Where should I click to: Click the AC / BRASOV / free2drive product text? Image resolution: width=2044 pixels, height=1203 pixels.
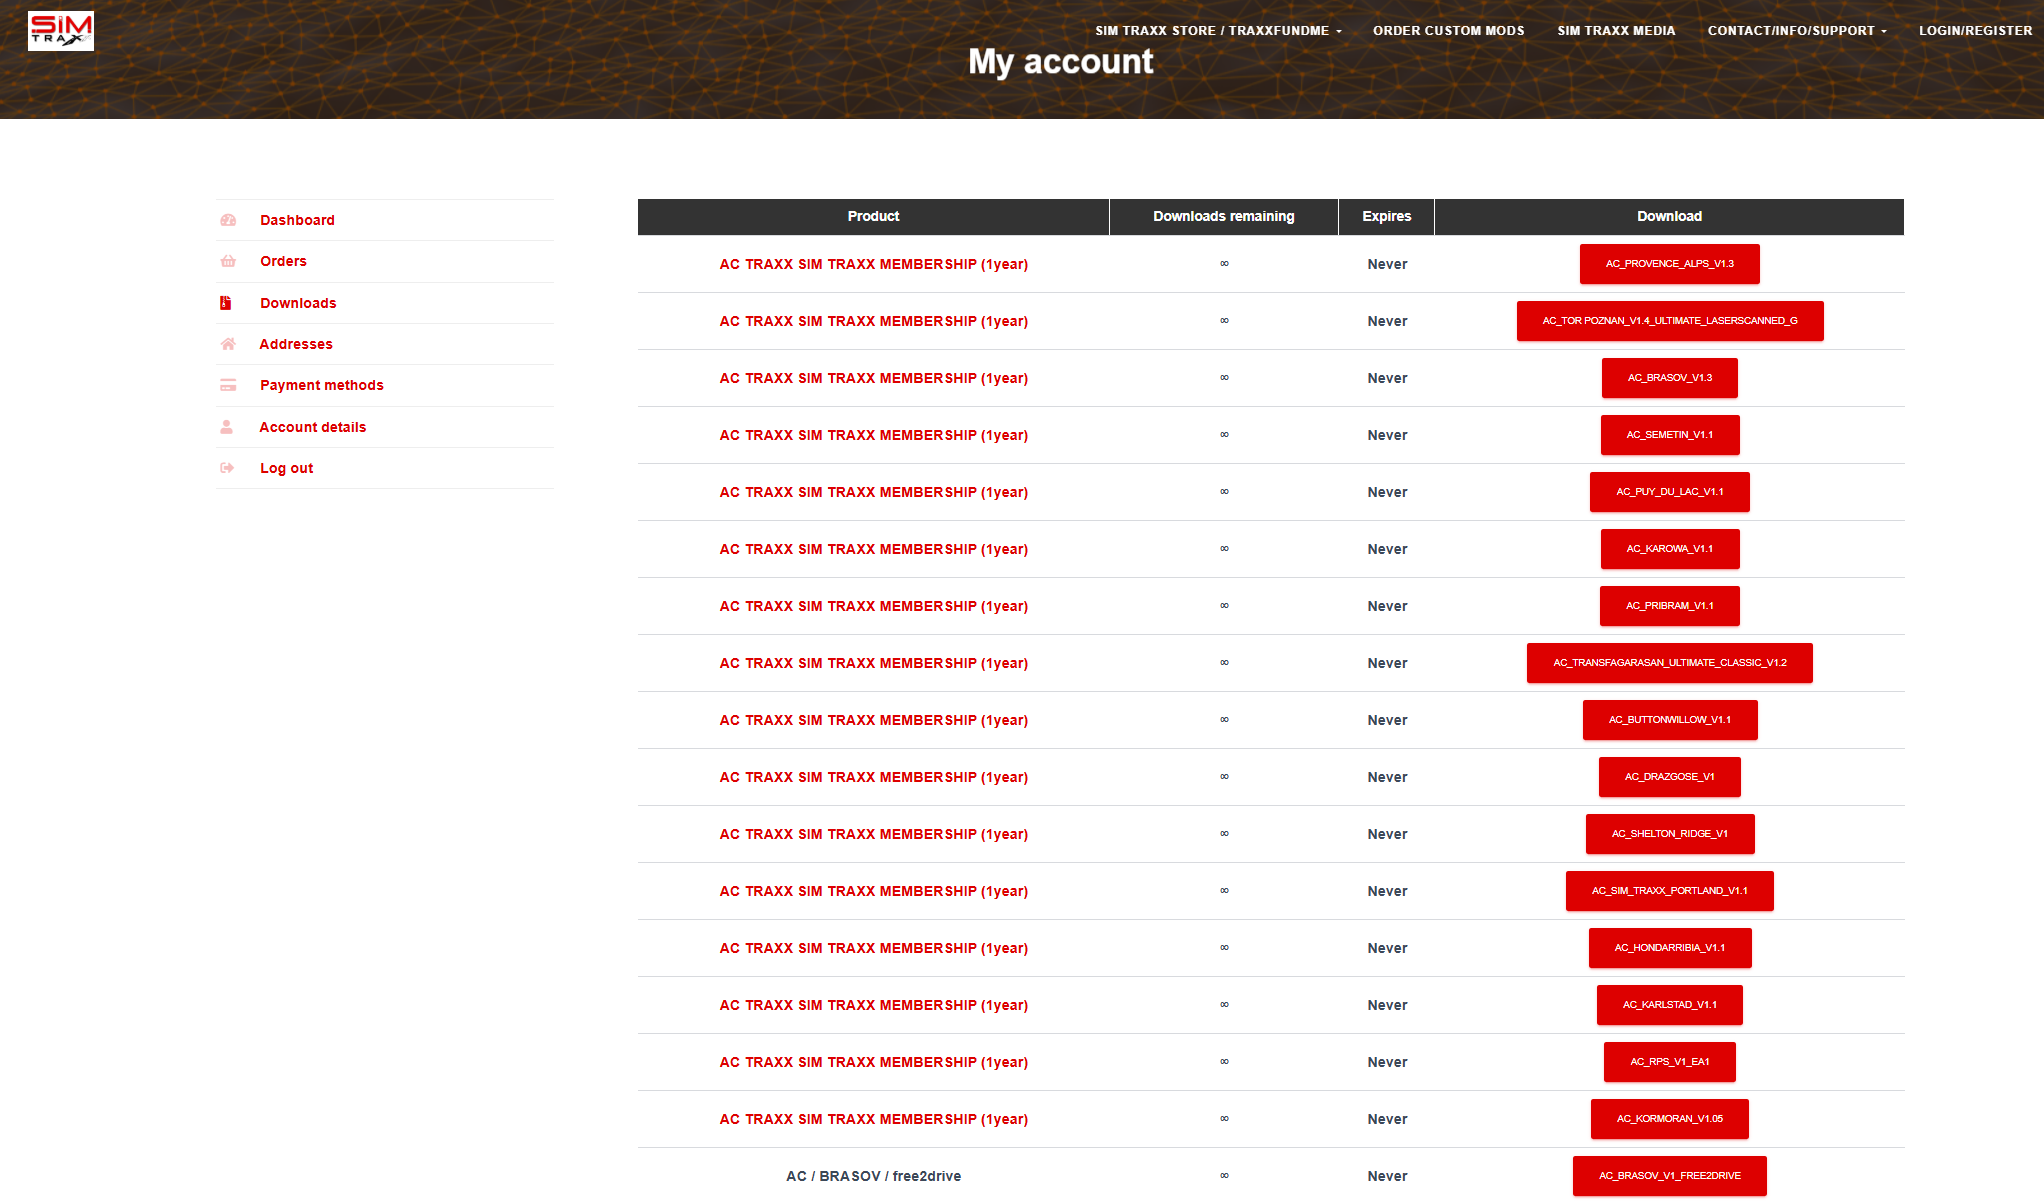(x=874, y=1176)
